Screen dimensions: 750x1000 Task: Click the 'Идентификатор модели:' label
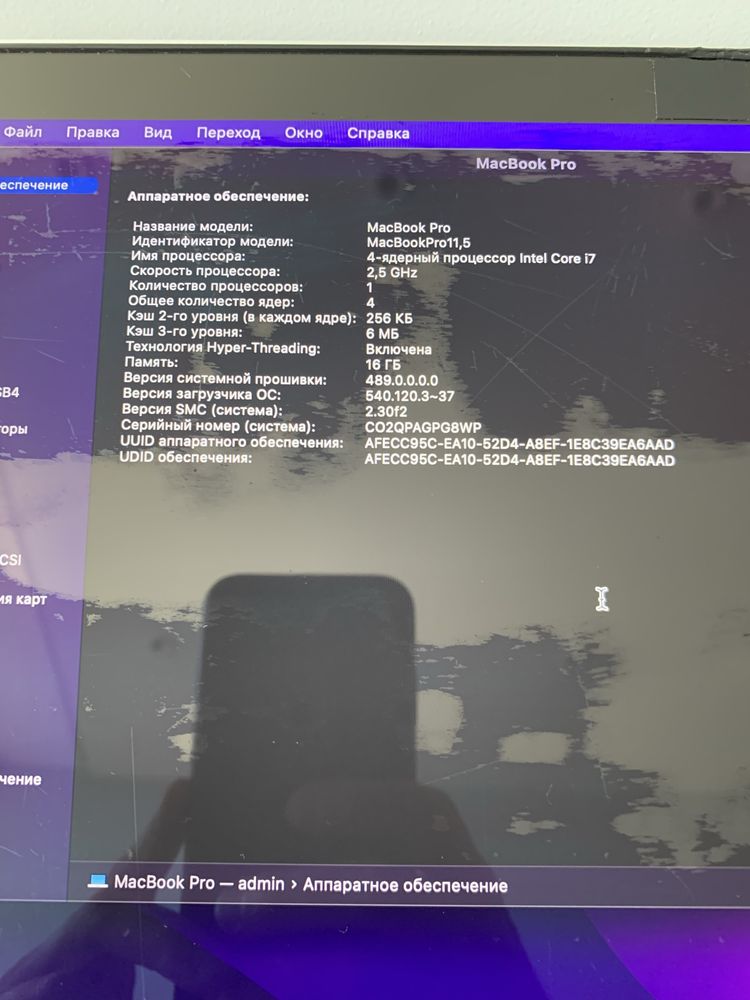pos(212,242)
